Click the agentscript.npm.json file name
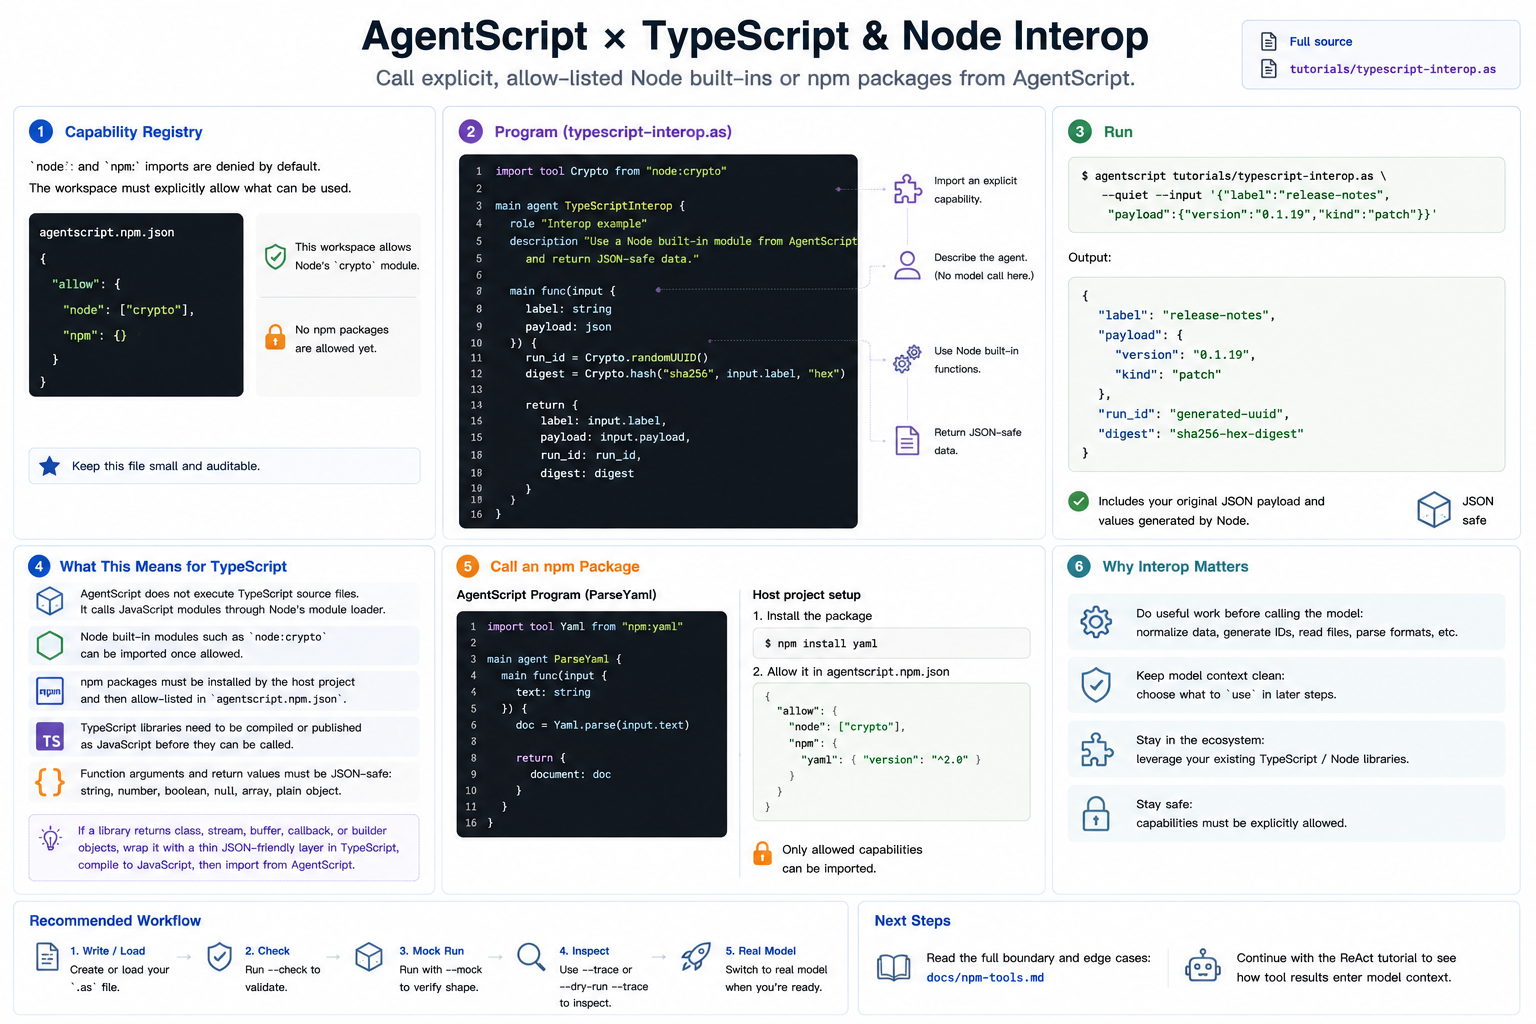This screenshot has width=1536, height=1024. (107, 232)
